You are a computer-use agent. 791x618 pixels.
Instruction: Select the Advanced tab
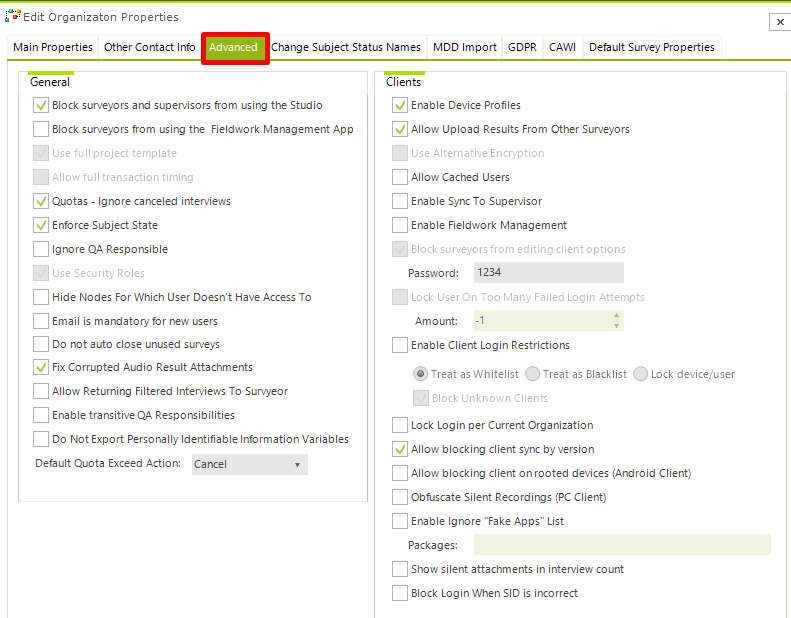click(234, 47)
